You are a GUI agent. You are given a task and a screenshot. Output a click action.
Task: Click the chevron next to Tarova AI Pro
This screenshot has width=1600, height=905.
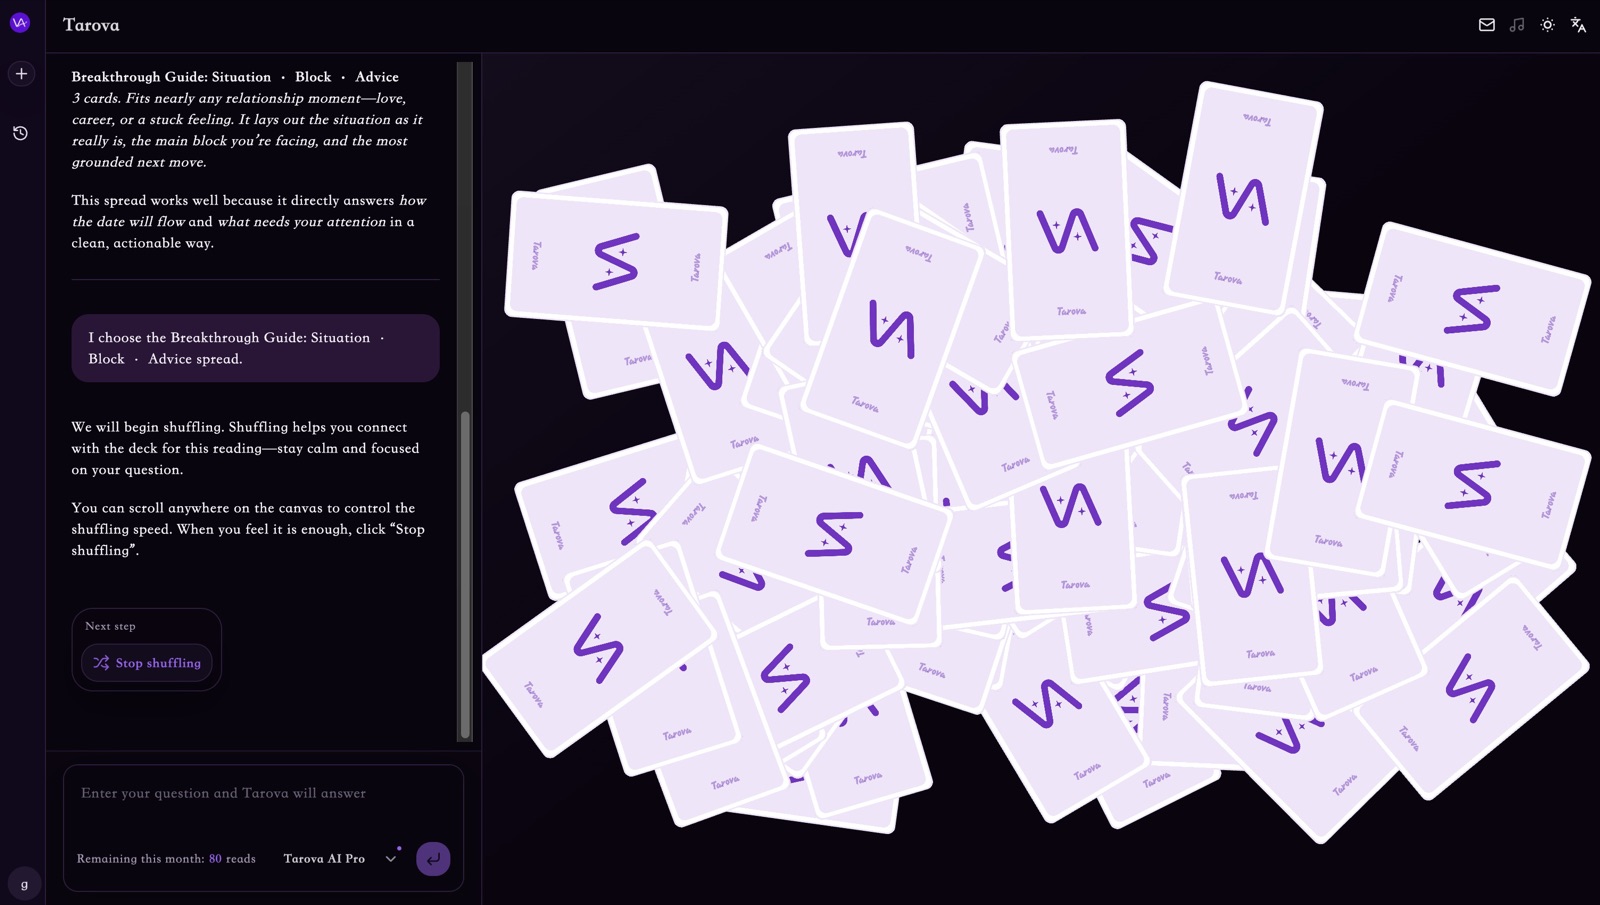coord(391,859)
